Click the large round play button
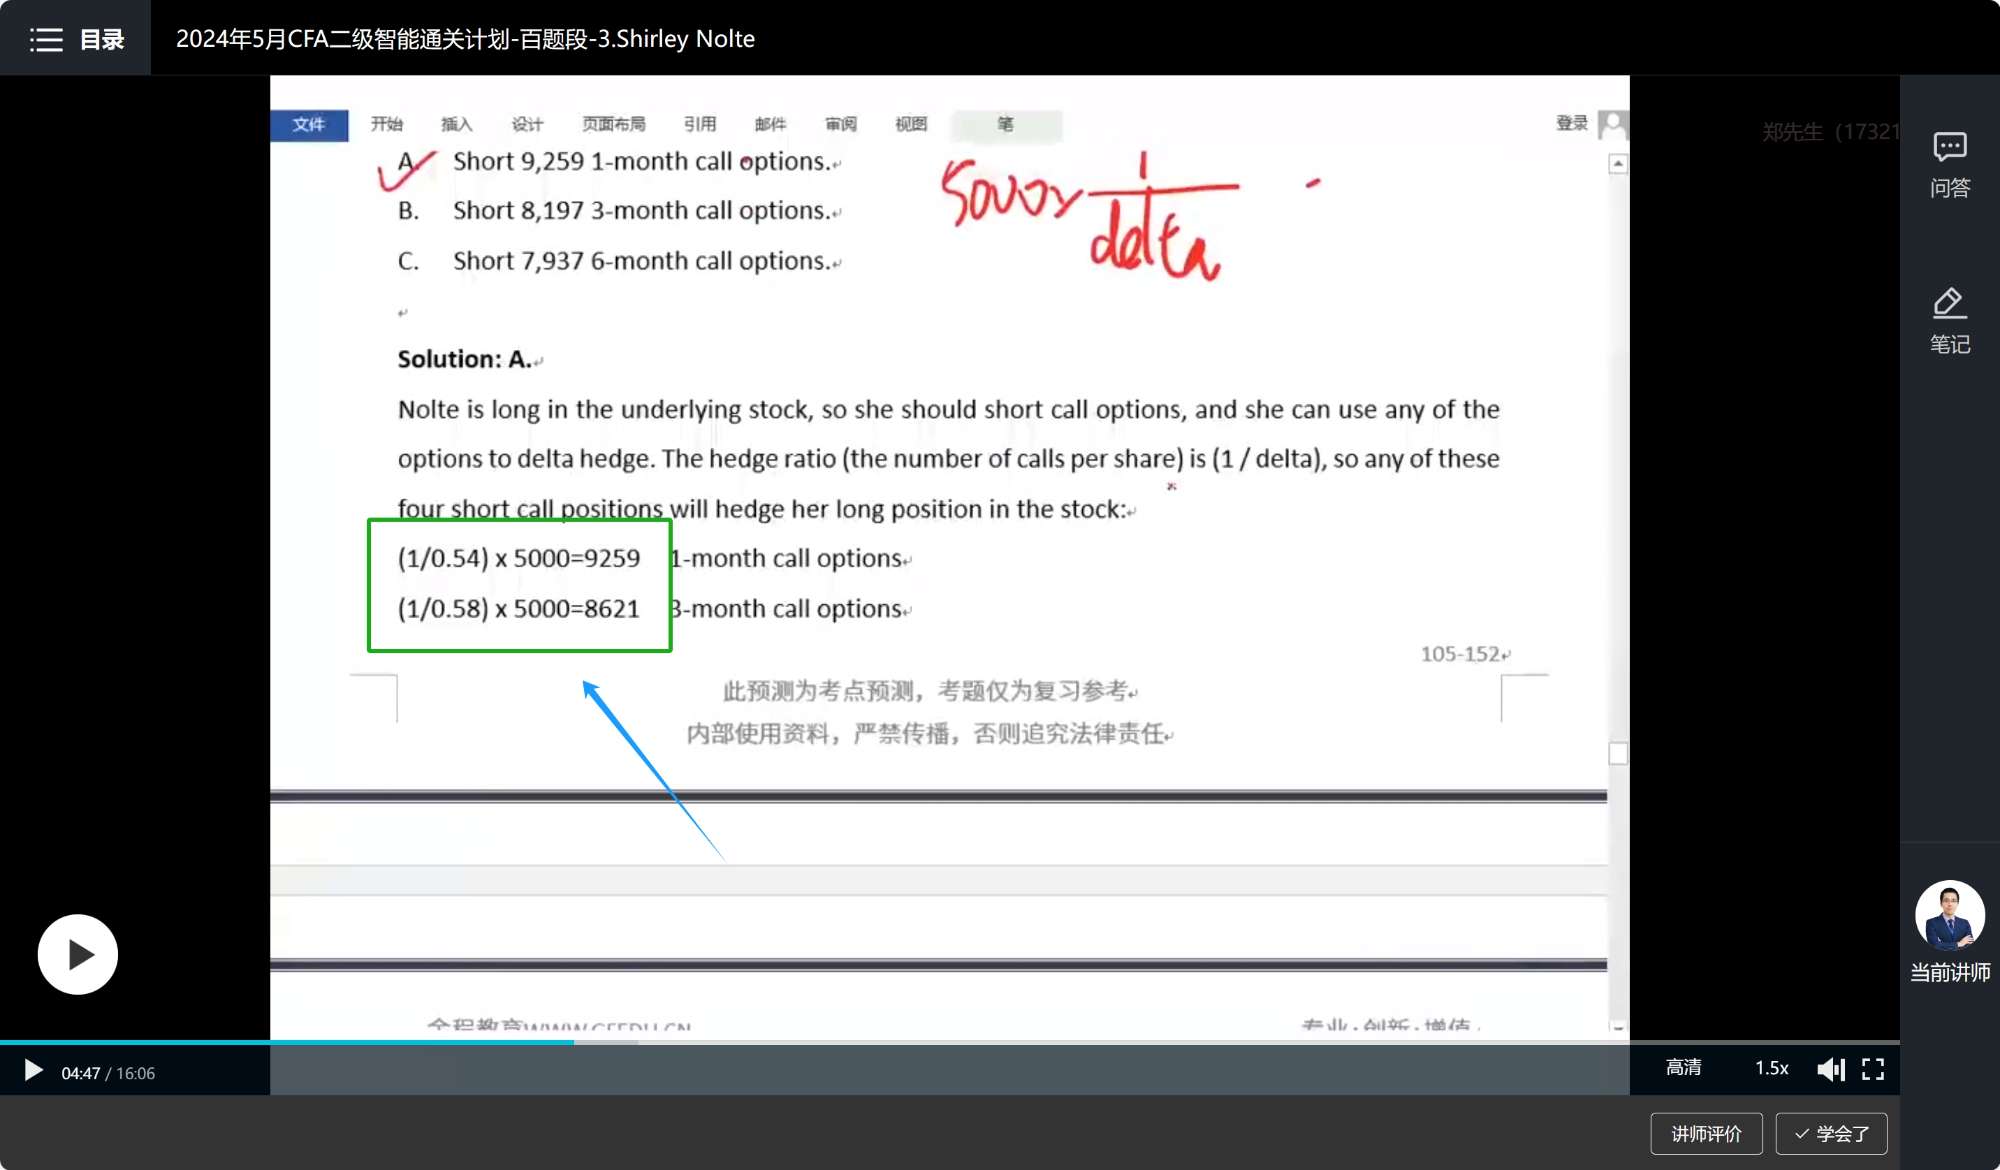This screenshot has height=1170, width=2000. [78, 954]
